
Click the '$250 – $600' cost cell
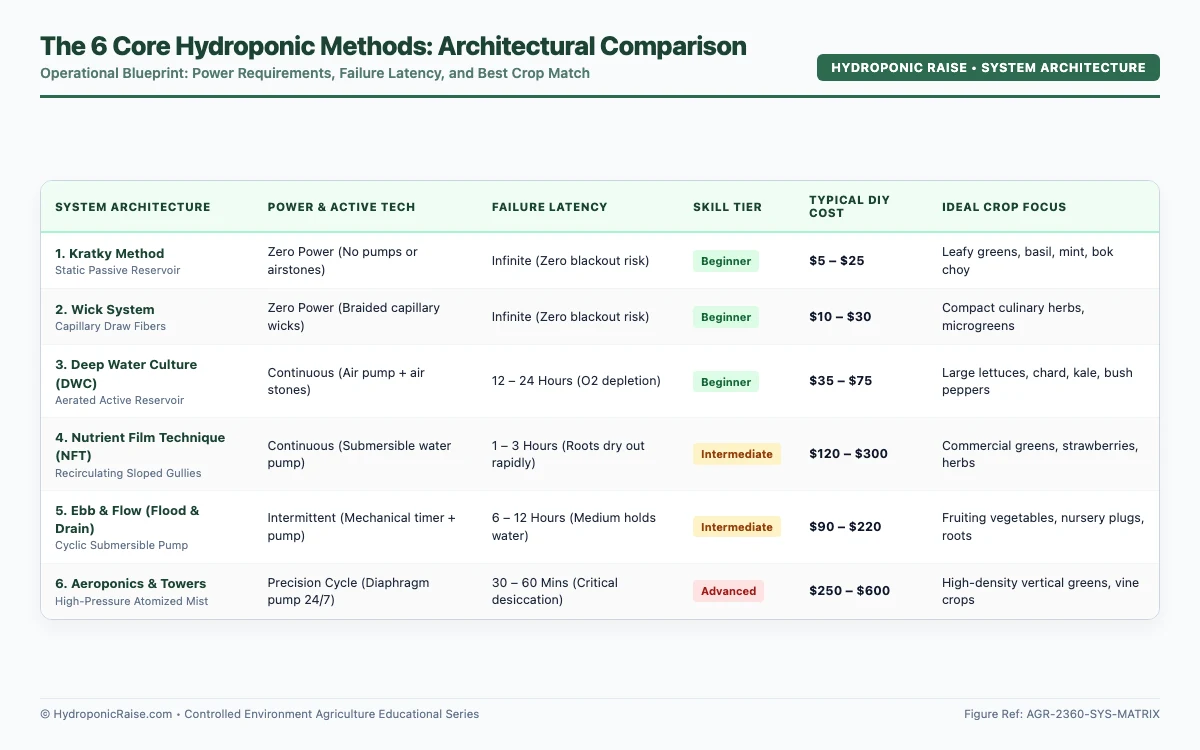point(849,591)
